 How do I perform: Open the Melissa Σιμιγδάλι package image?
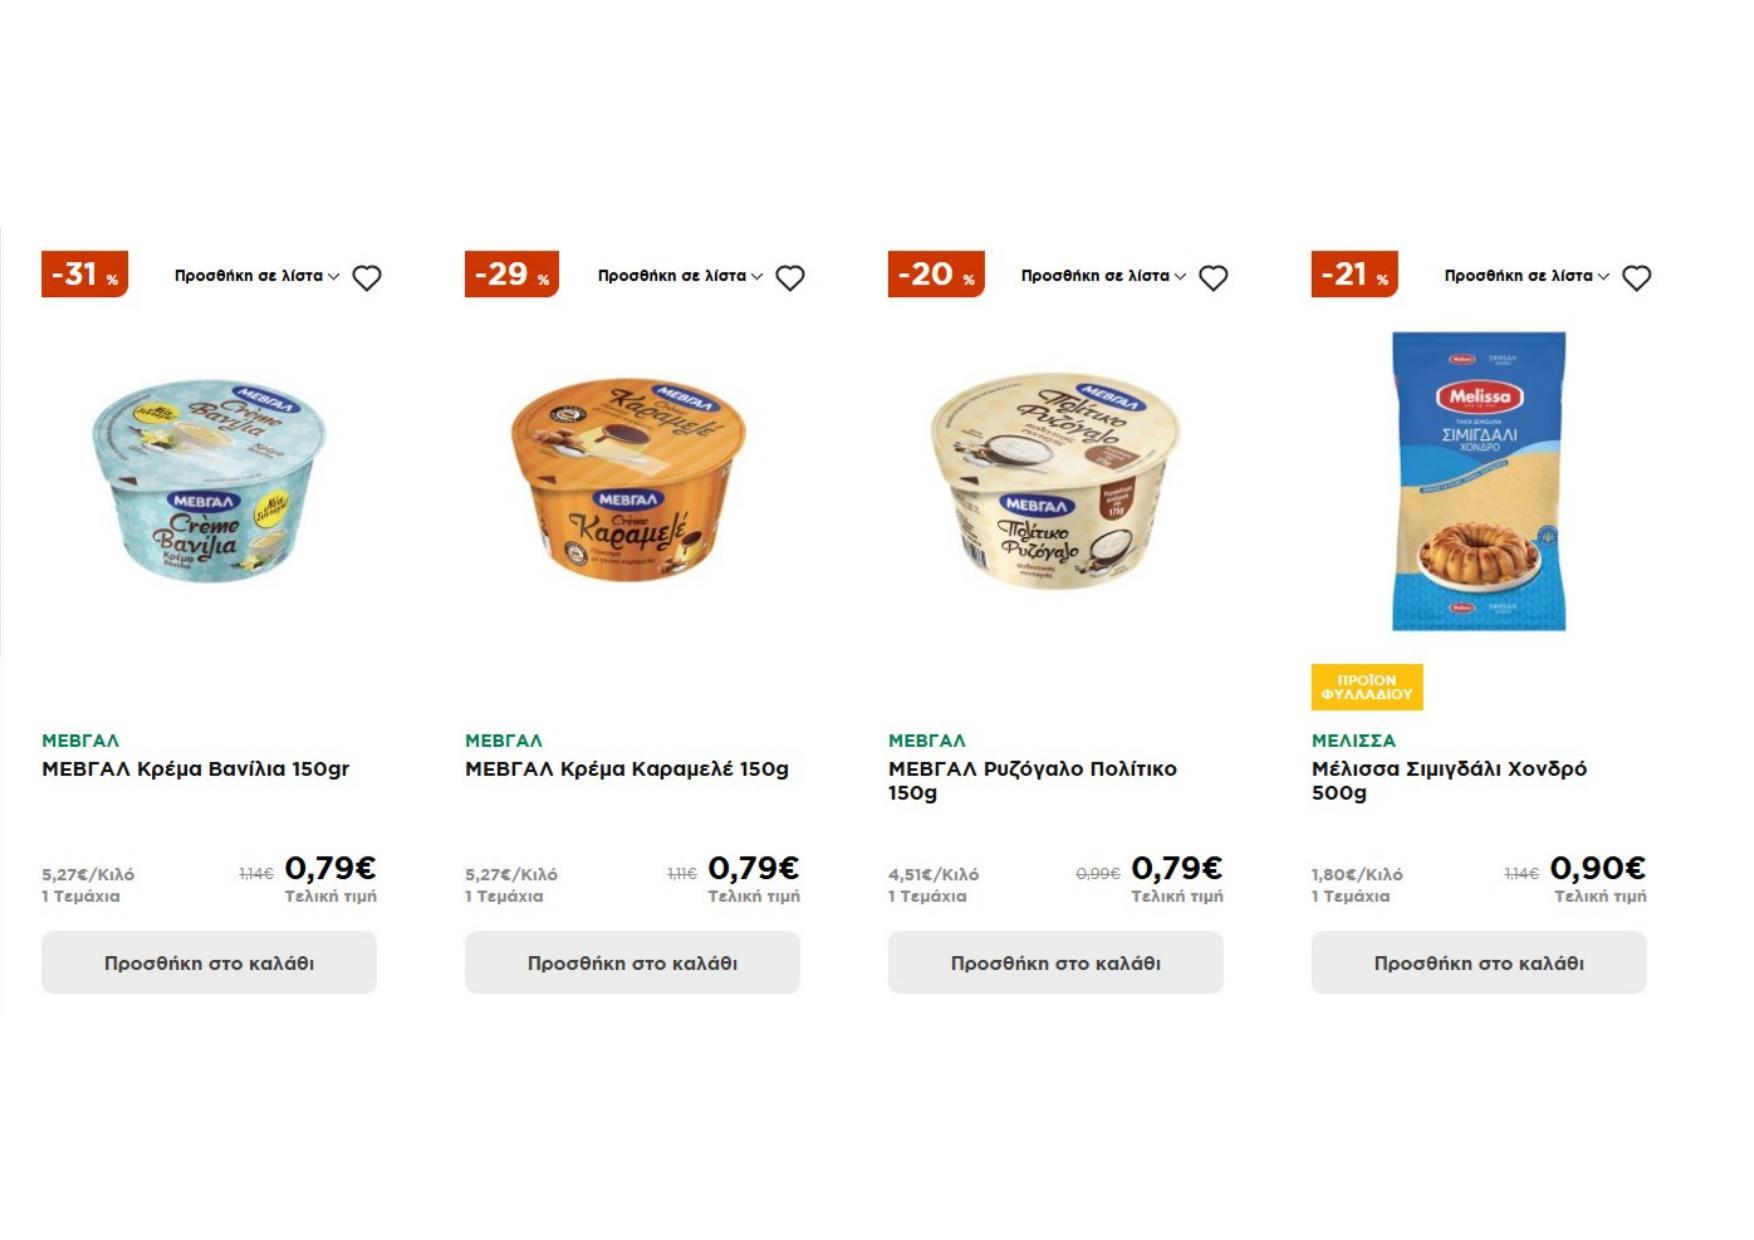1478,480
